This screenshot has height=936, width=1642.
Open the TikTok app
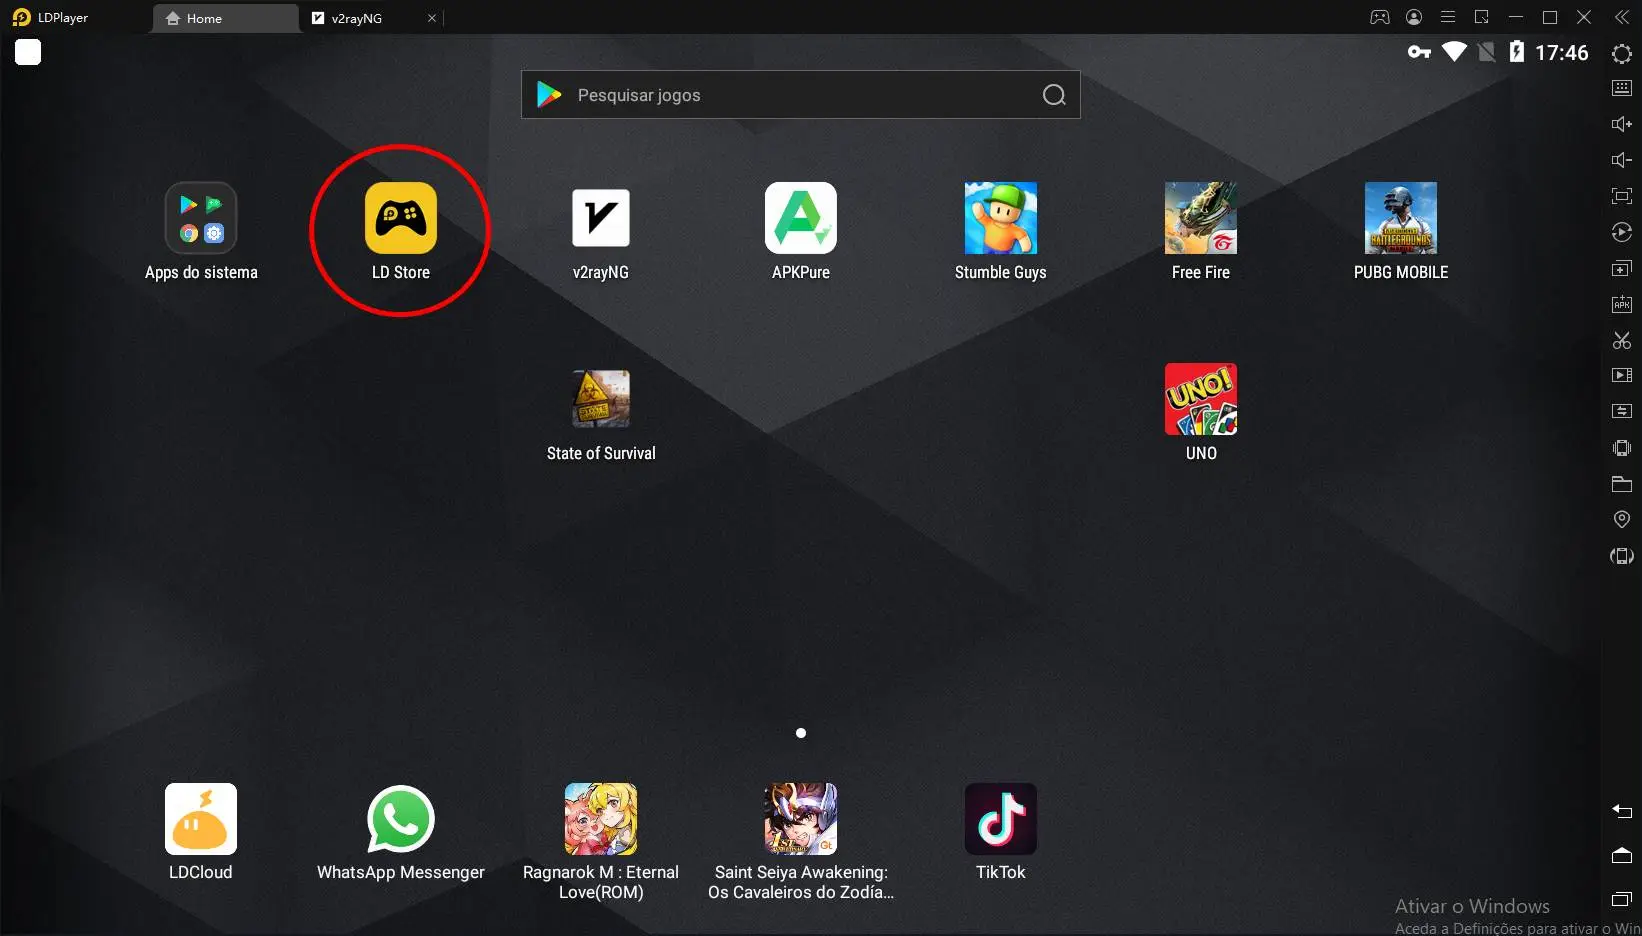(x=1001, y=819)
